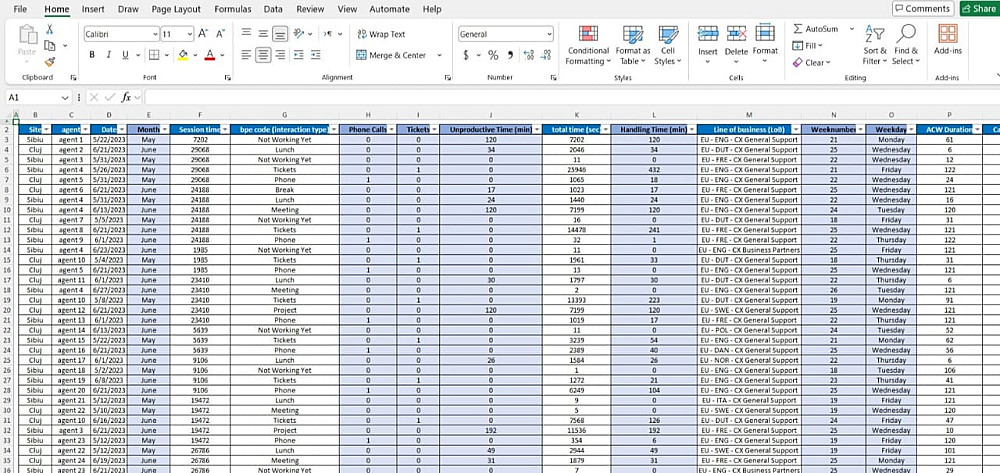The width and height of the screenshot is (1000, 473).
Task: Switch to the Review tab
Action: [x=310, y=9]
